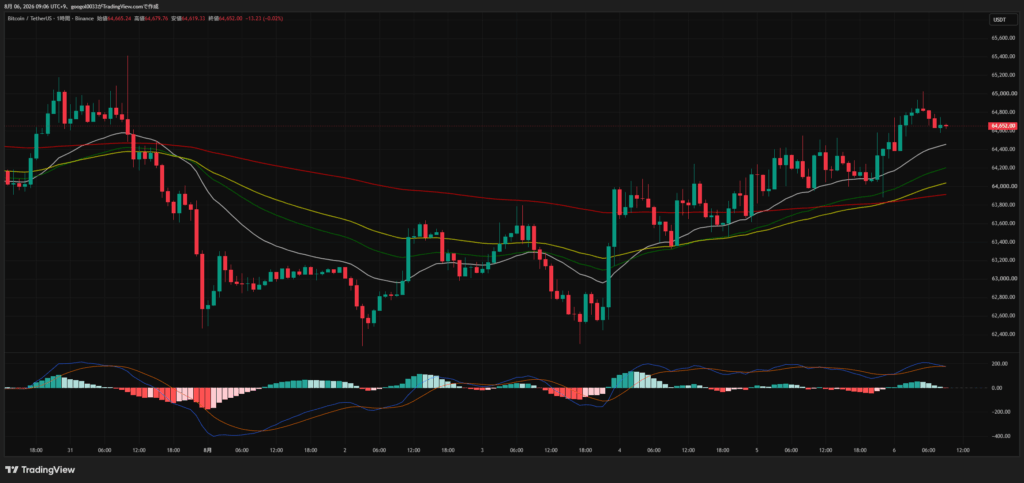Click the 65,600.00 price axis label

click(1002, 38)
